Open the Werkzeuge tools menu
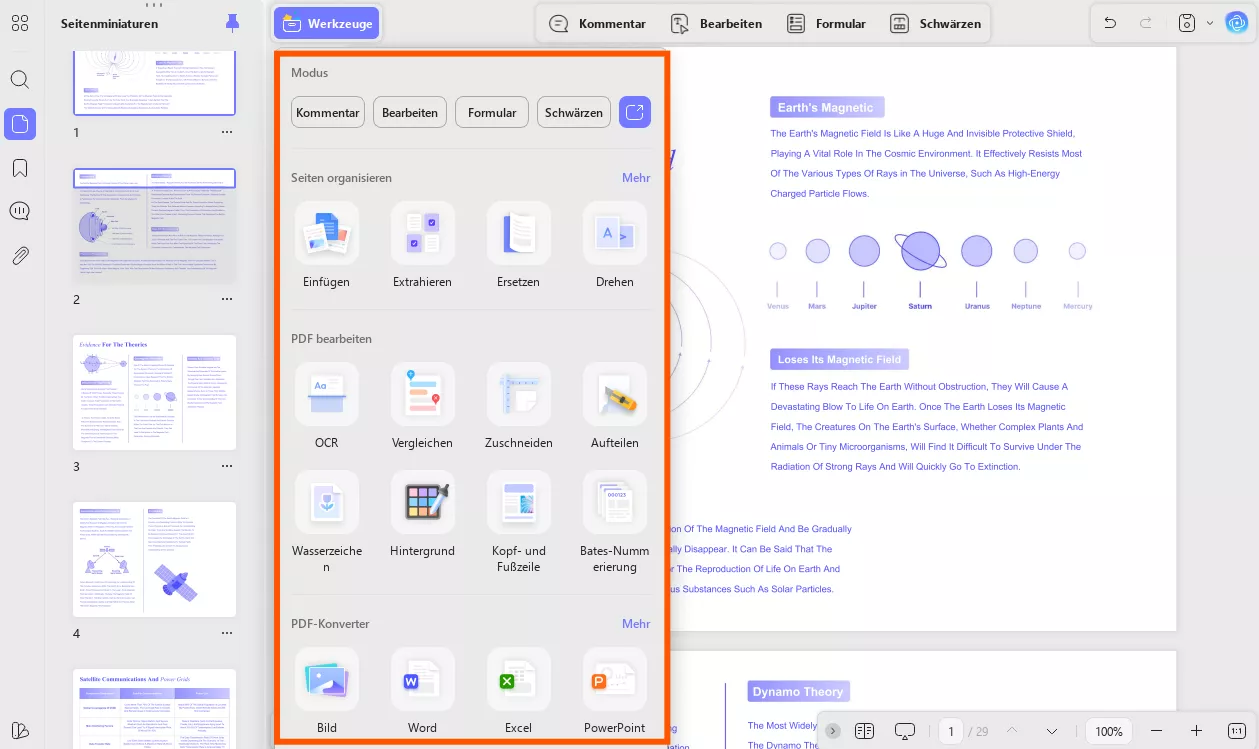The height and width of the screenshot is (749, 1259). [326, 23]
